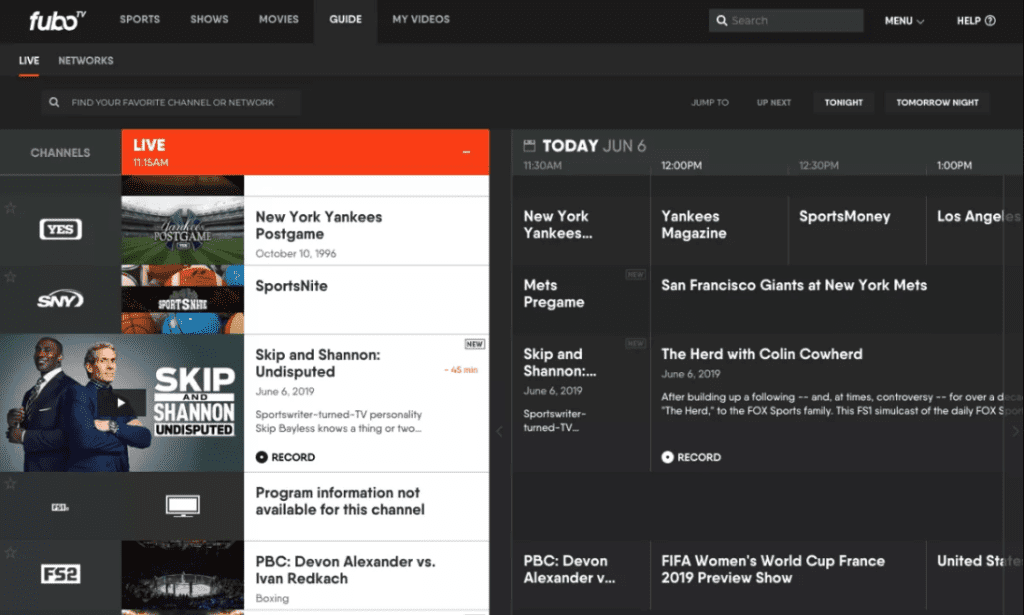This screenshot has height=615, width=1024.
Task: Jump to TOMORROW NIGHT in the guide
Action: coord(937,102)
